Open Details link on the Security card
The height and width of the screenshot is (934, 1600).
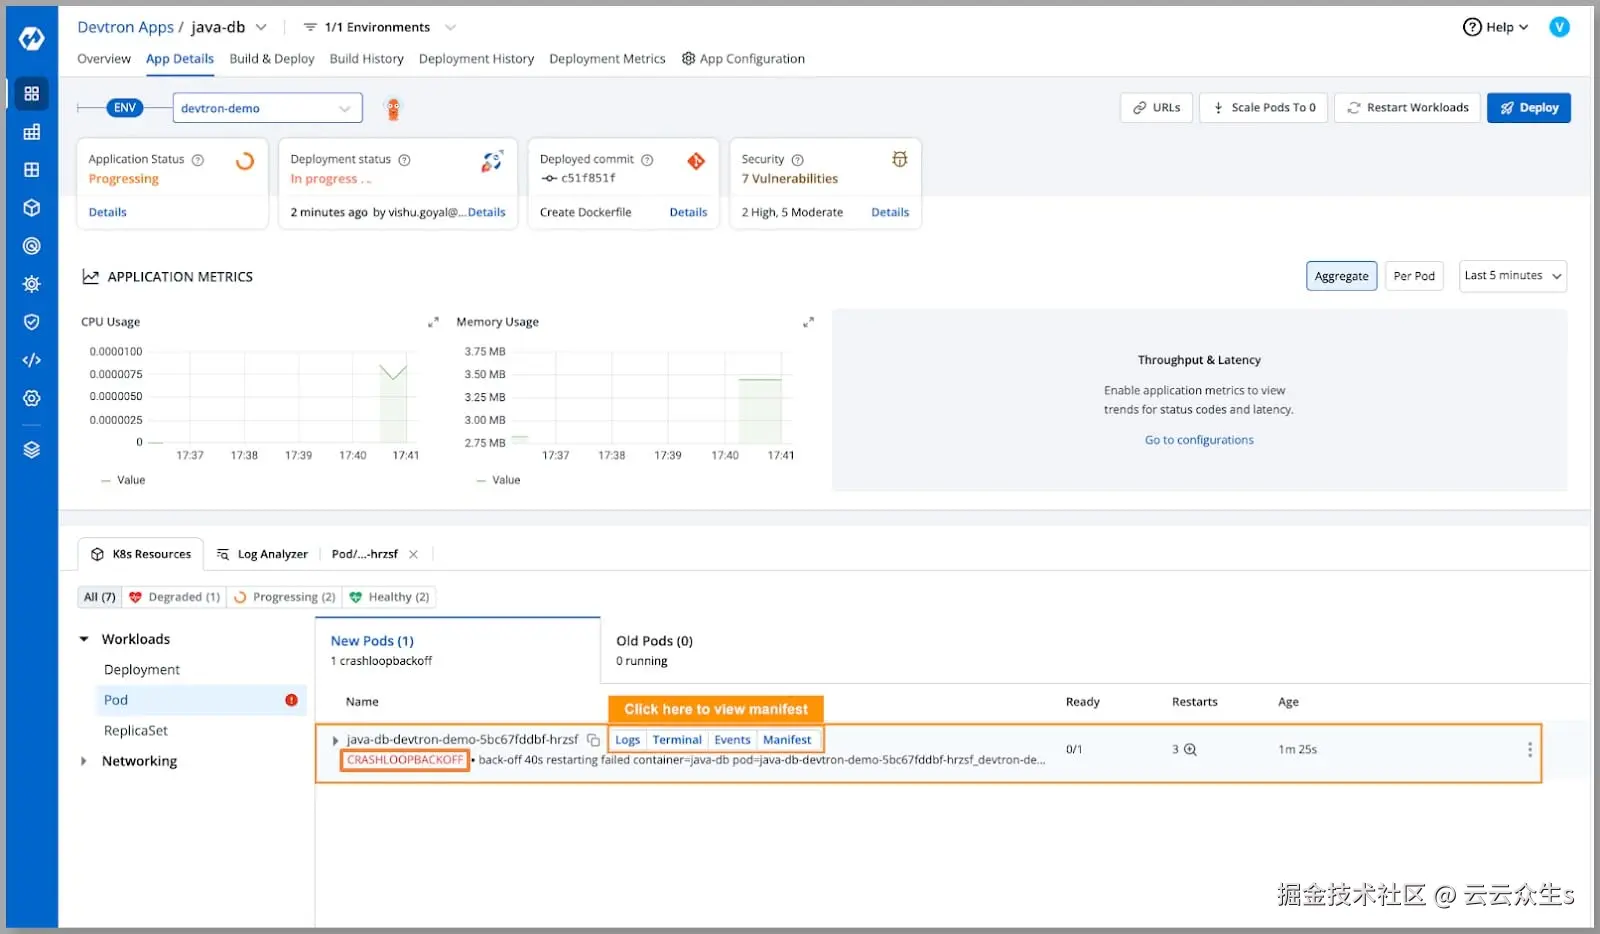point(890,212)
